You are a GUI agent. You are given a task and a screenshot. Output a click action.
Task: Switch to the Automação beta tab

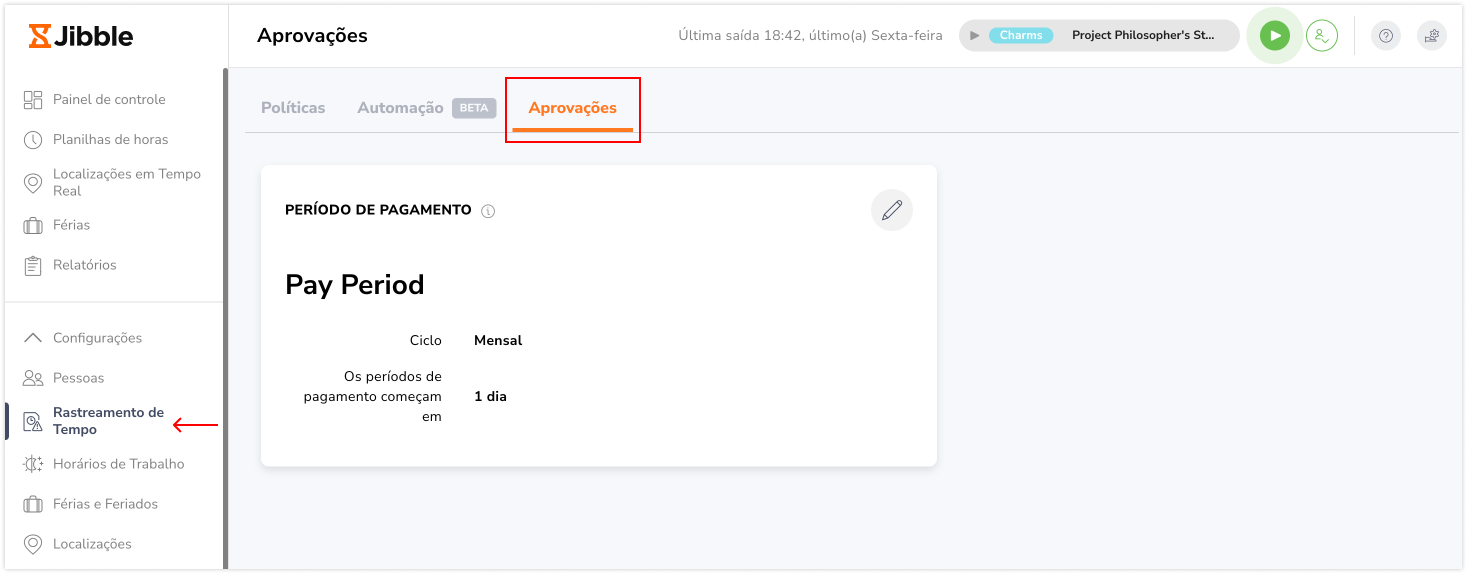(x=426, y=108)
